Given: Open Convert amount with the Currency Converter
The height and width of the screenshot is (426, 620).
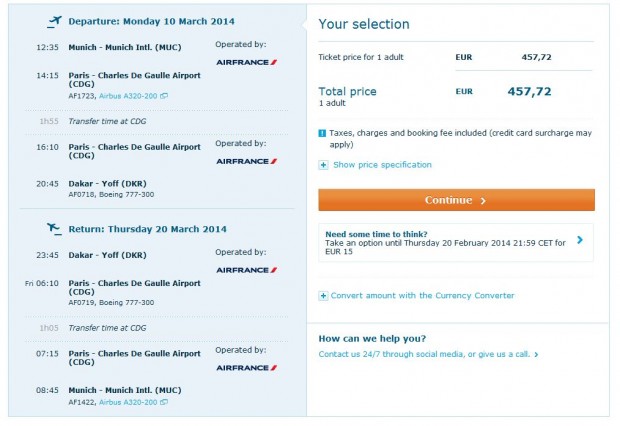Looking at the screenshot, I should click(x=422, y=296).
